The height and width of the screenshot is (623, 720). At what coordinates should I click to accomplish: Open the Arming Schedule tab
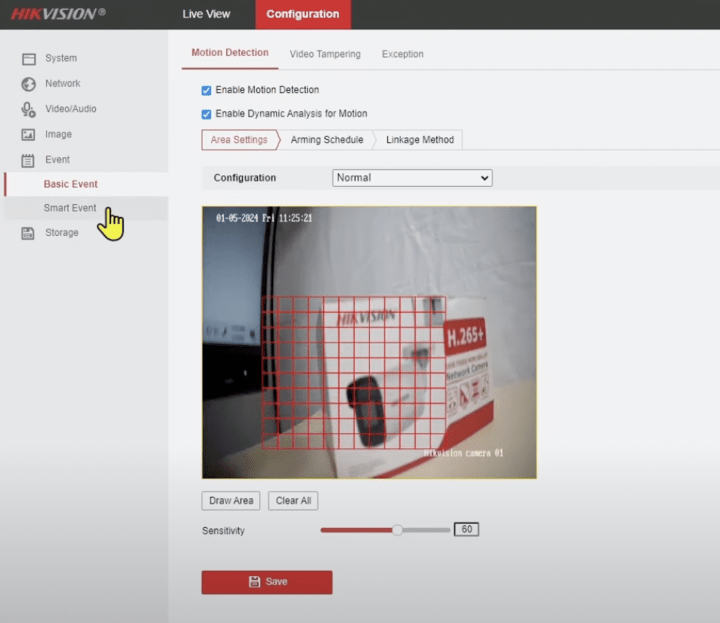click(x=327, y=140)
